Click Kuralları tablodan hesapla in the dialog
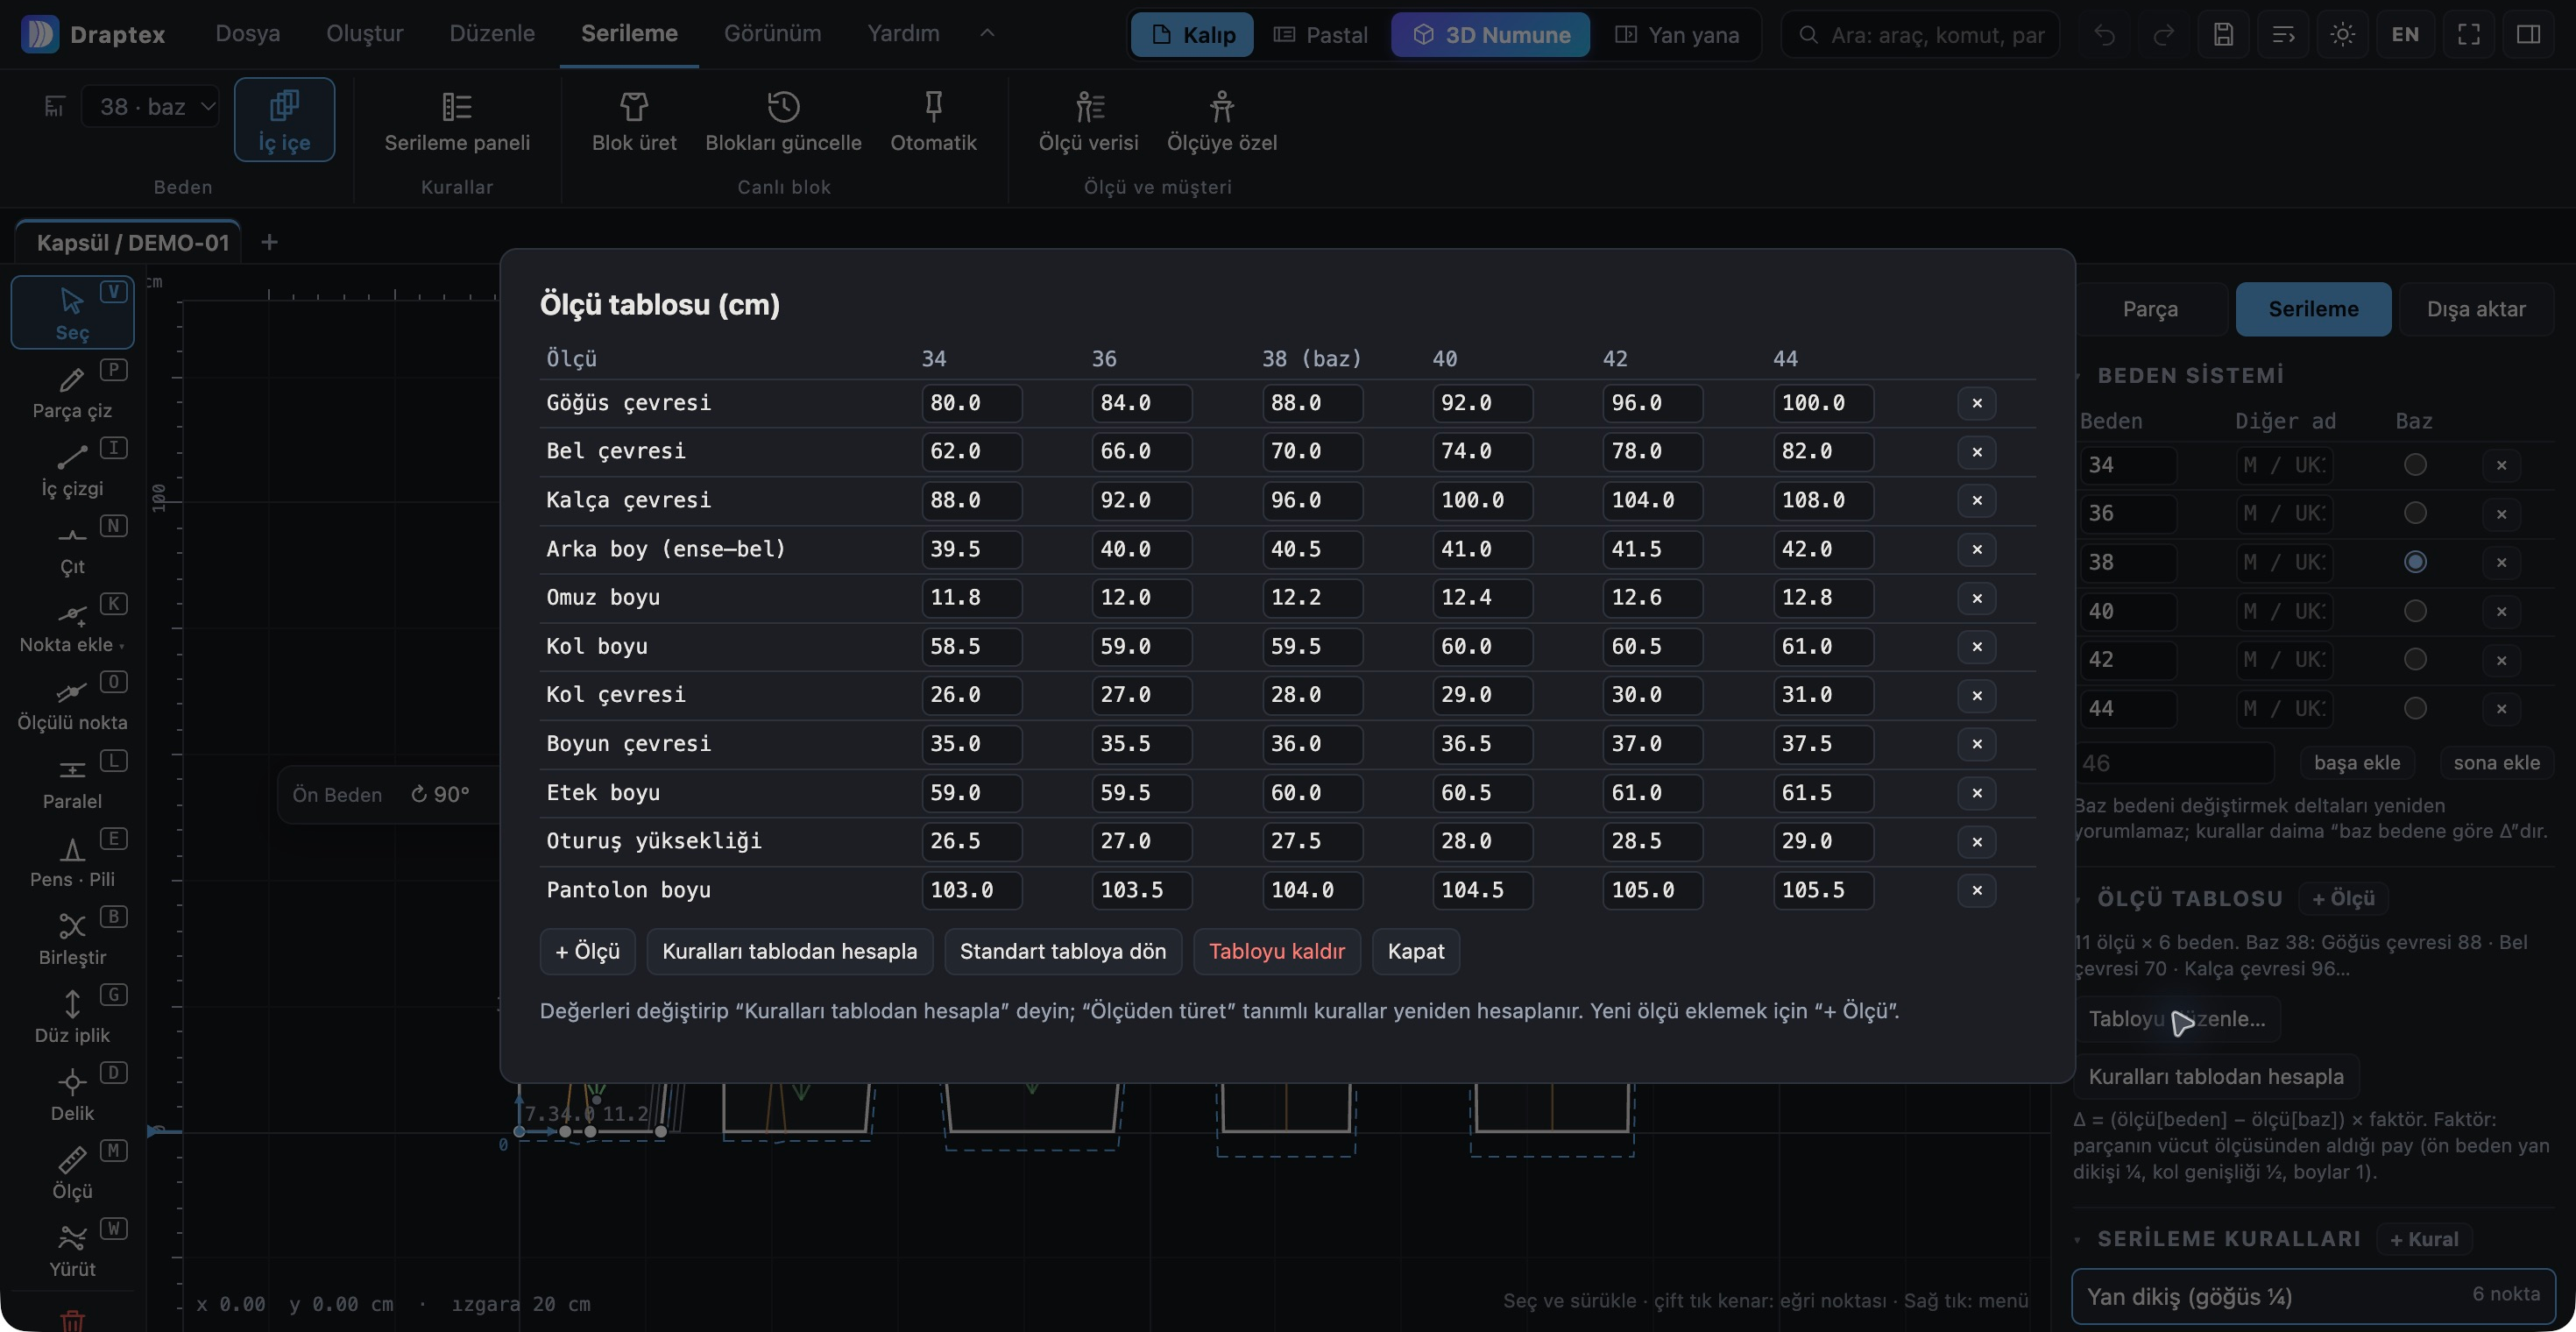2576x1332 pixels. tap(789, 951)
